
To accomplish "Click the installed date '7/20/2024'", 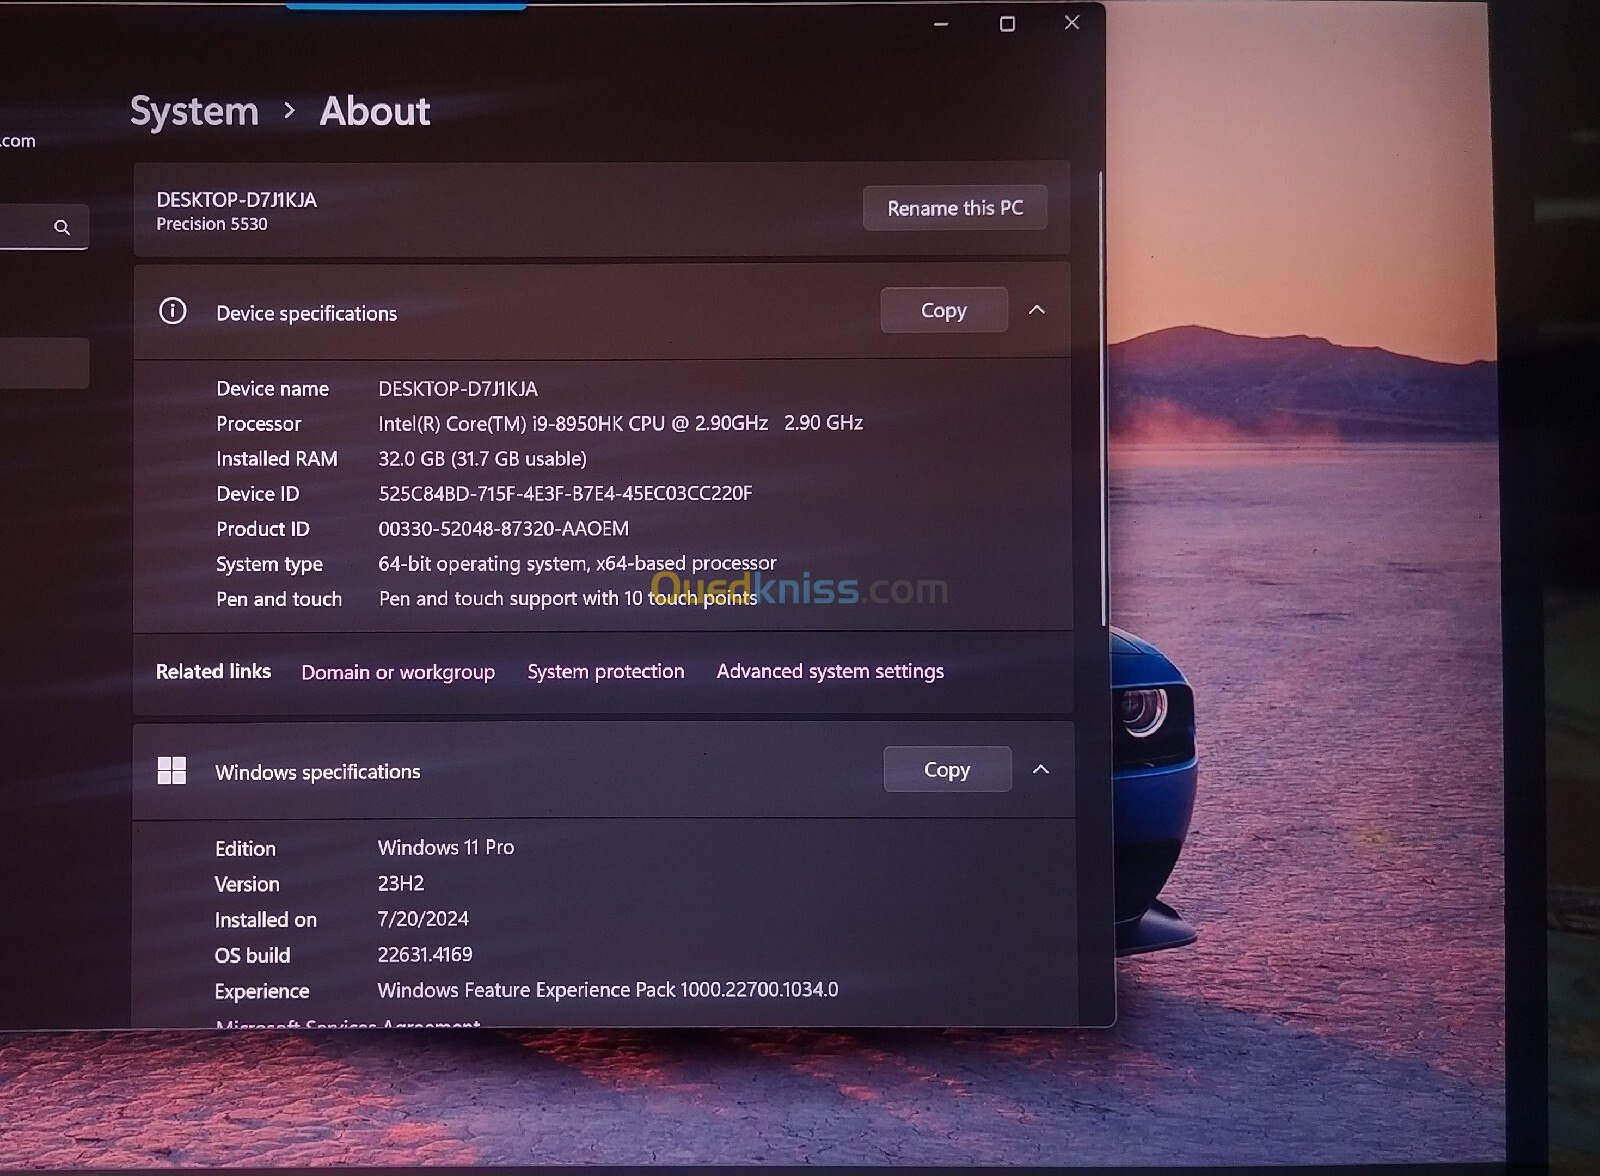I will 423,918.
